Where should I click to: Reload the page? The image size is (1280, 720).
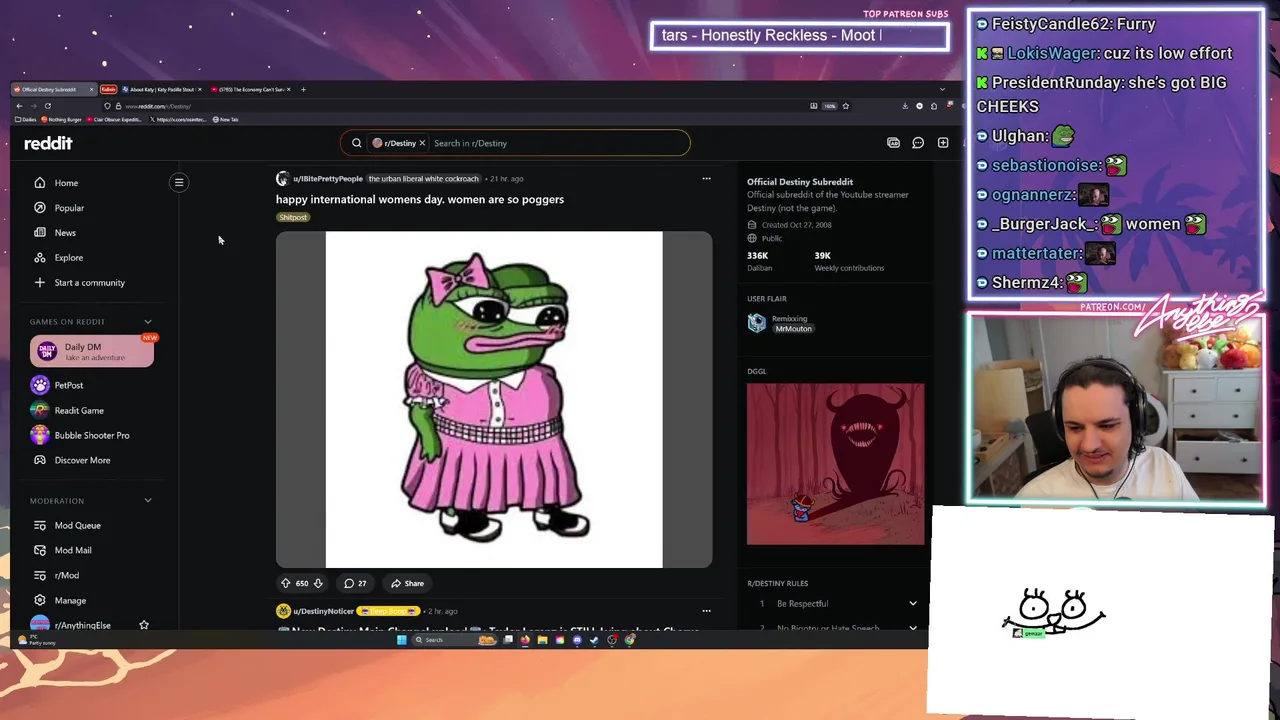click(x=47, y=106)
